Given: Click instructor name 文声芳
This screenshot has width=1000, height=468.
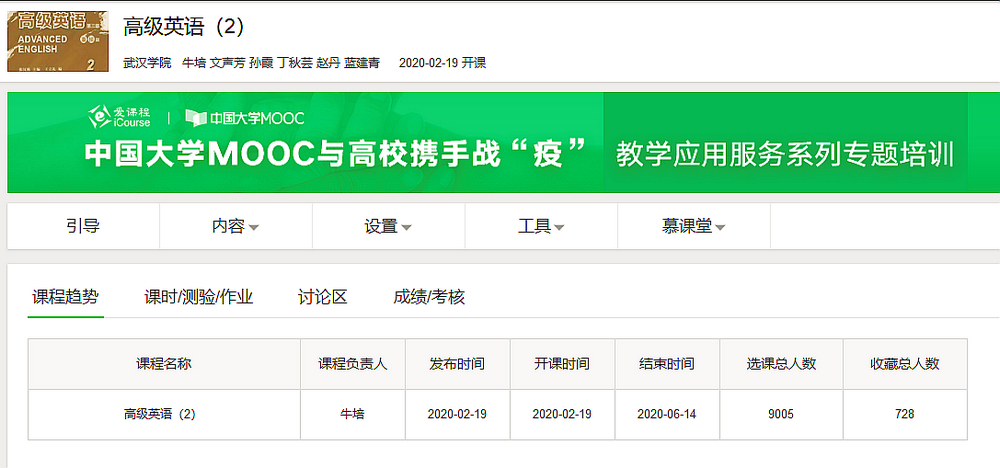Looking at the screenshot, I should click(228, 62).
